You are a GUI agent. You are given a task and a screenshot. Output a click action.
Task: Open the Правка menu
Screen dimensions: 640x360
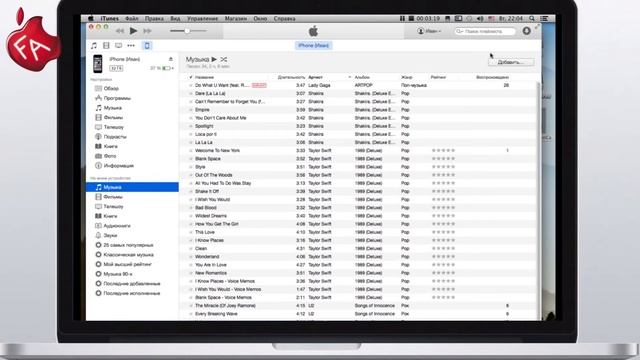[154, 19]
